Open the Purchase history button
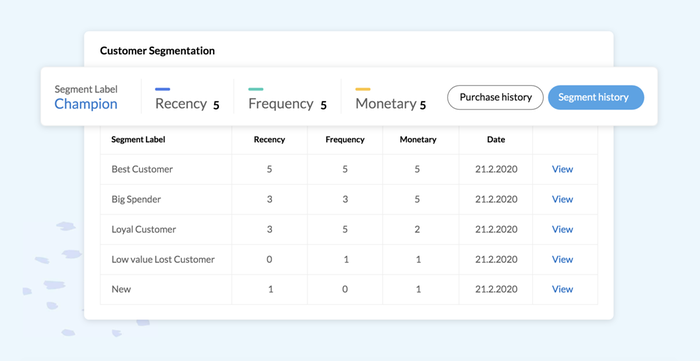Viewport: 700px width, 361px height. click(495, 97)
